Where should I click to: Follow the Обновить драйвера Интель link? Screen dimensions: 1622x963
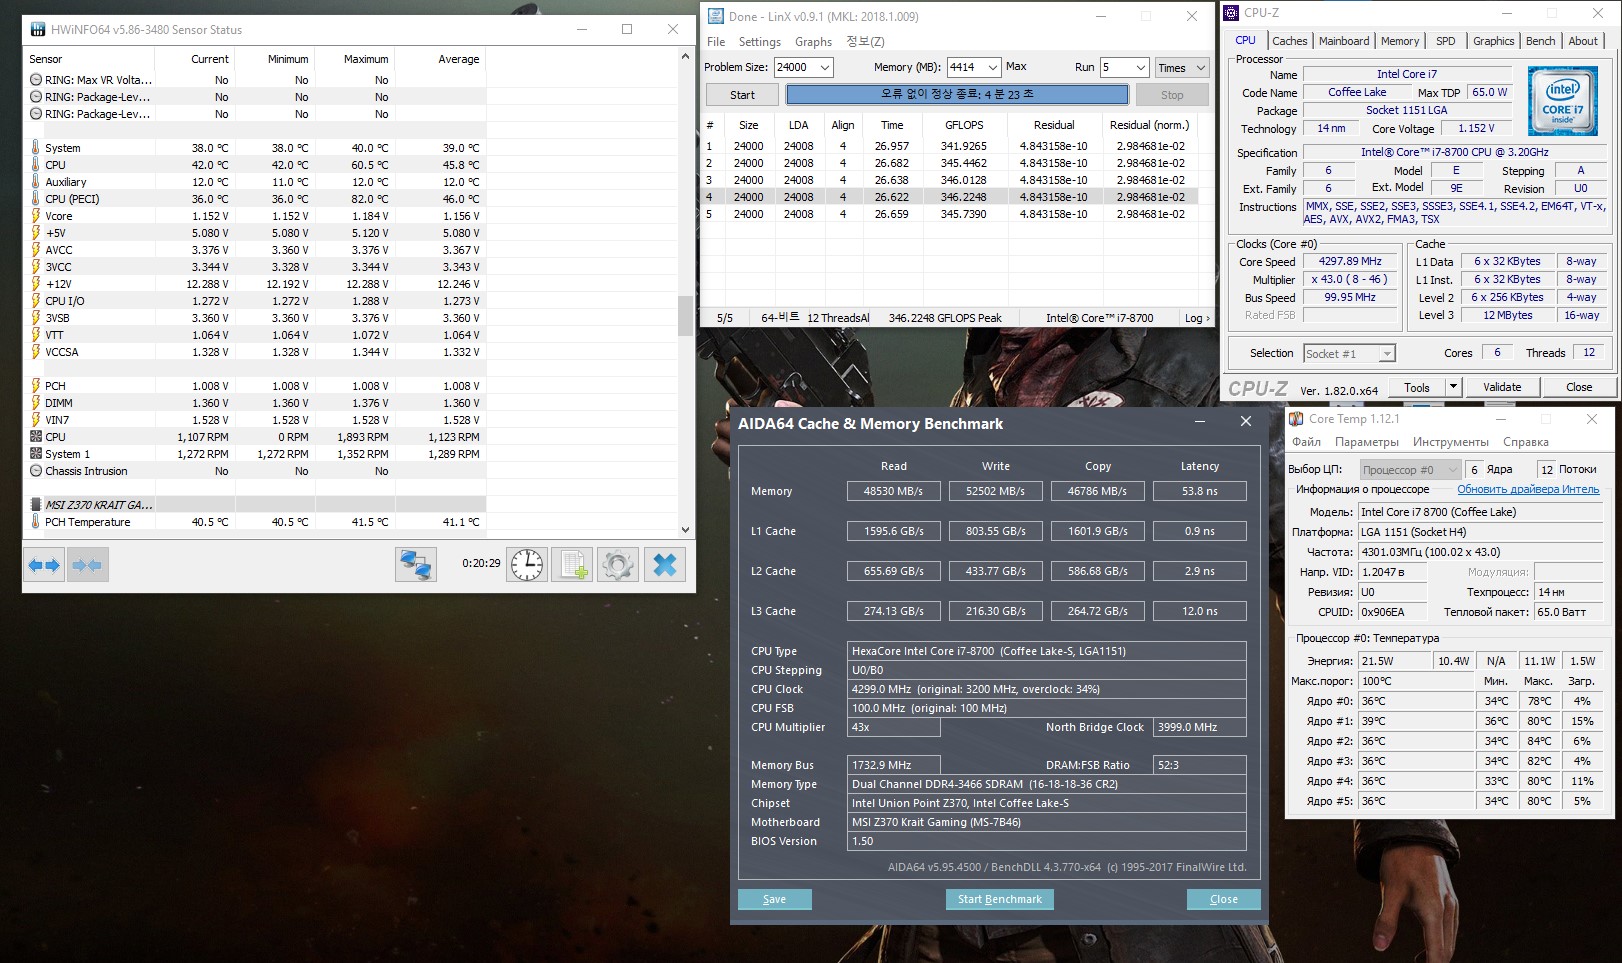click(x=1528, y=490)
